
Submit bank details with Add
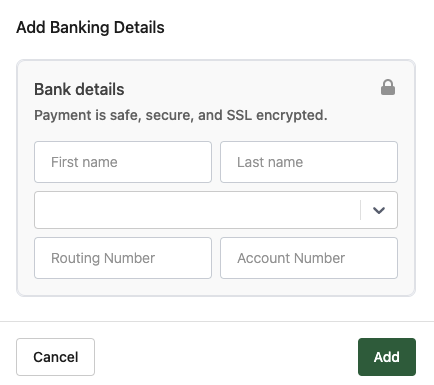click(x=387, y=357)
